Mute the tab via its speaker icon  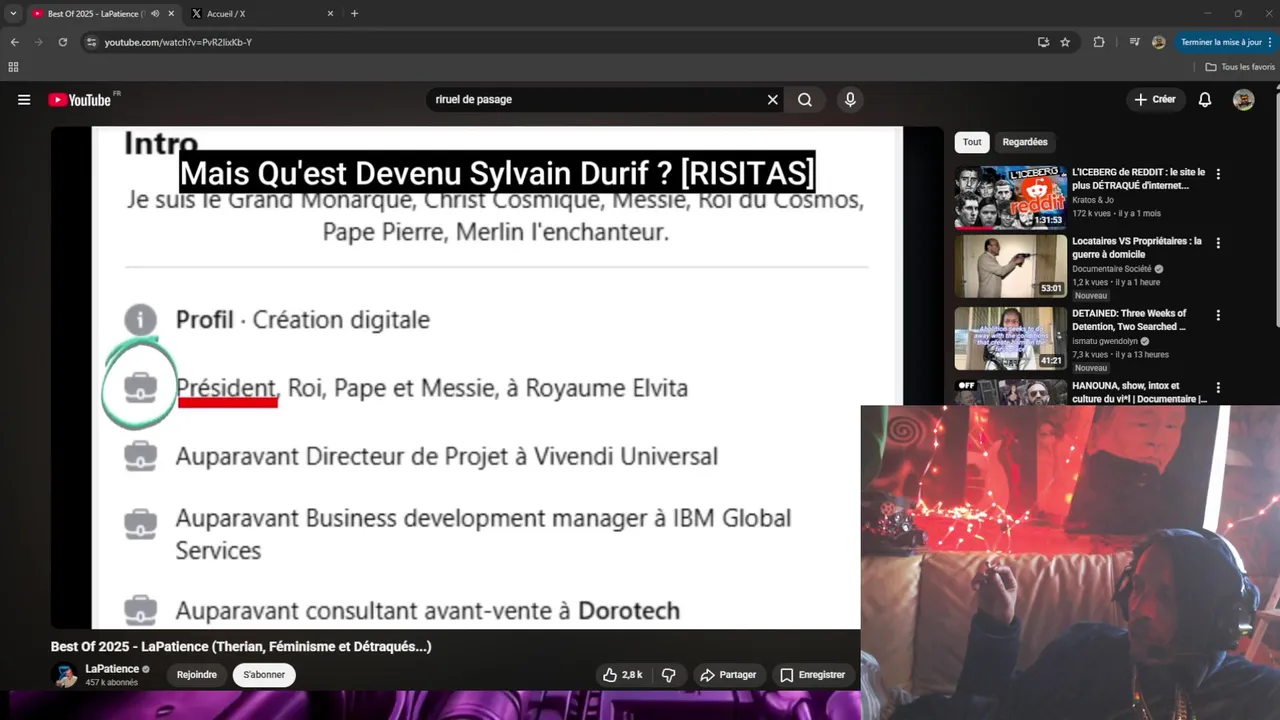tap(154, 14)
